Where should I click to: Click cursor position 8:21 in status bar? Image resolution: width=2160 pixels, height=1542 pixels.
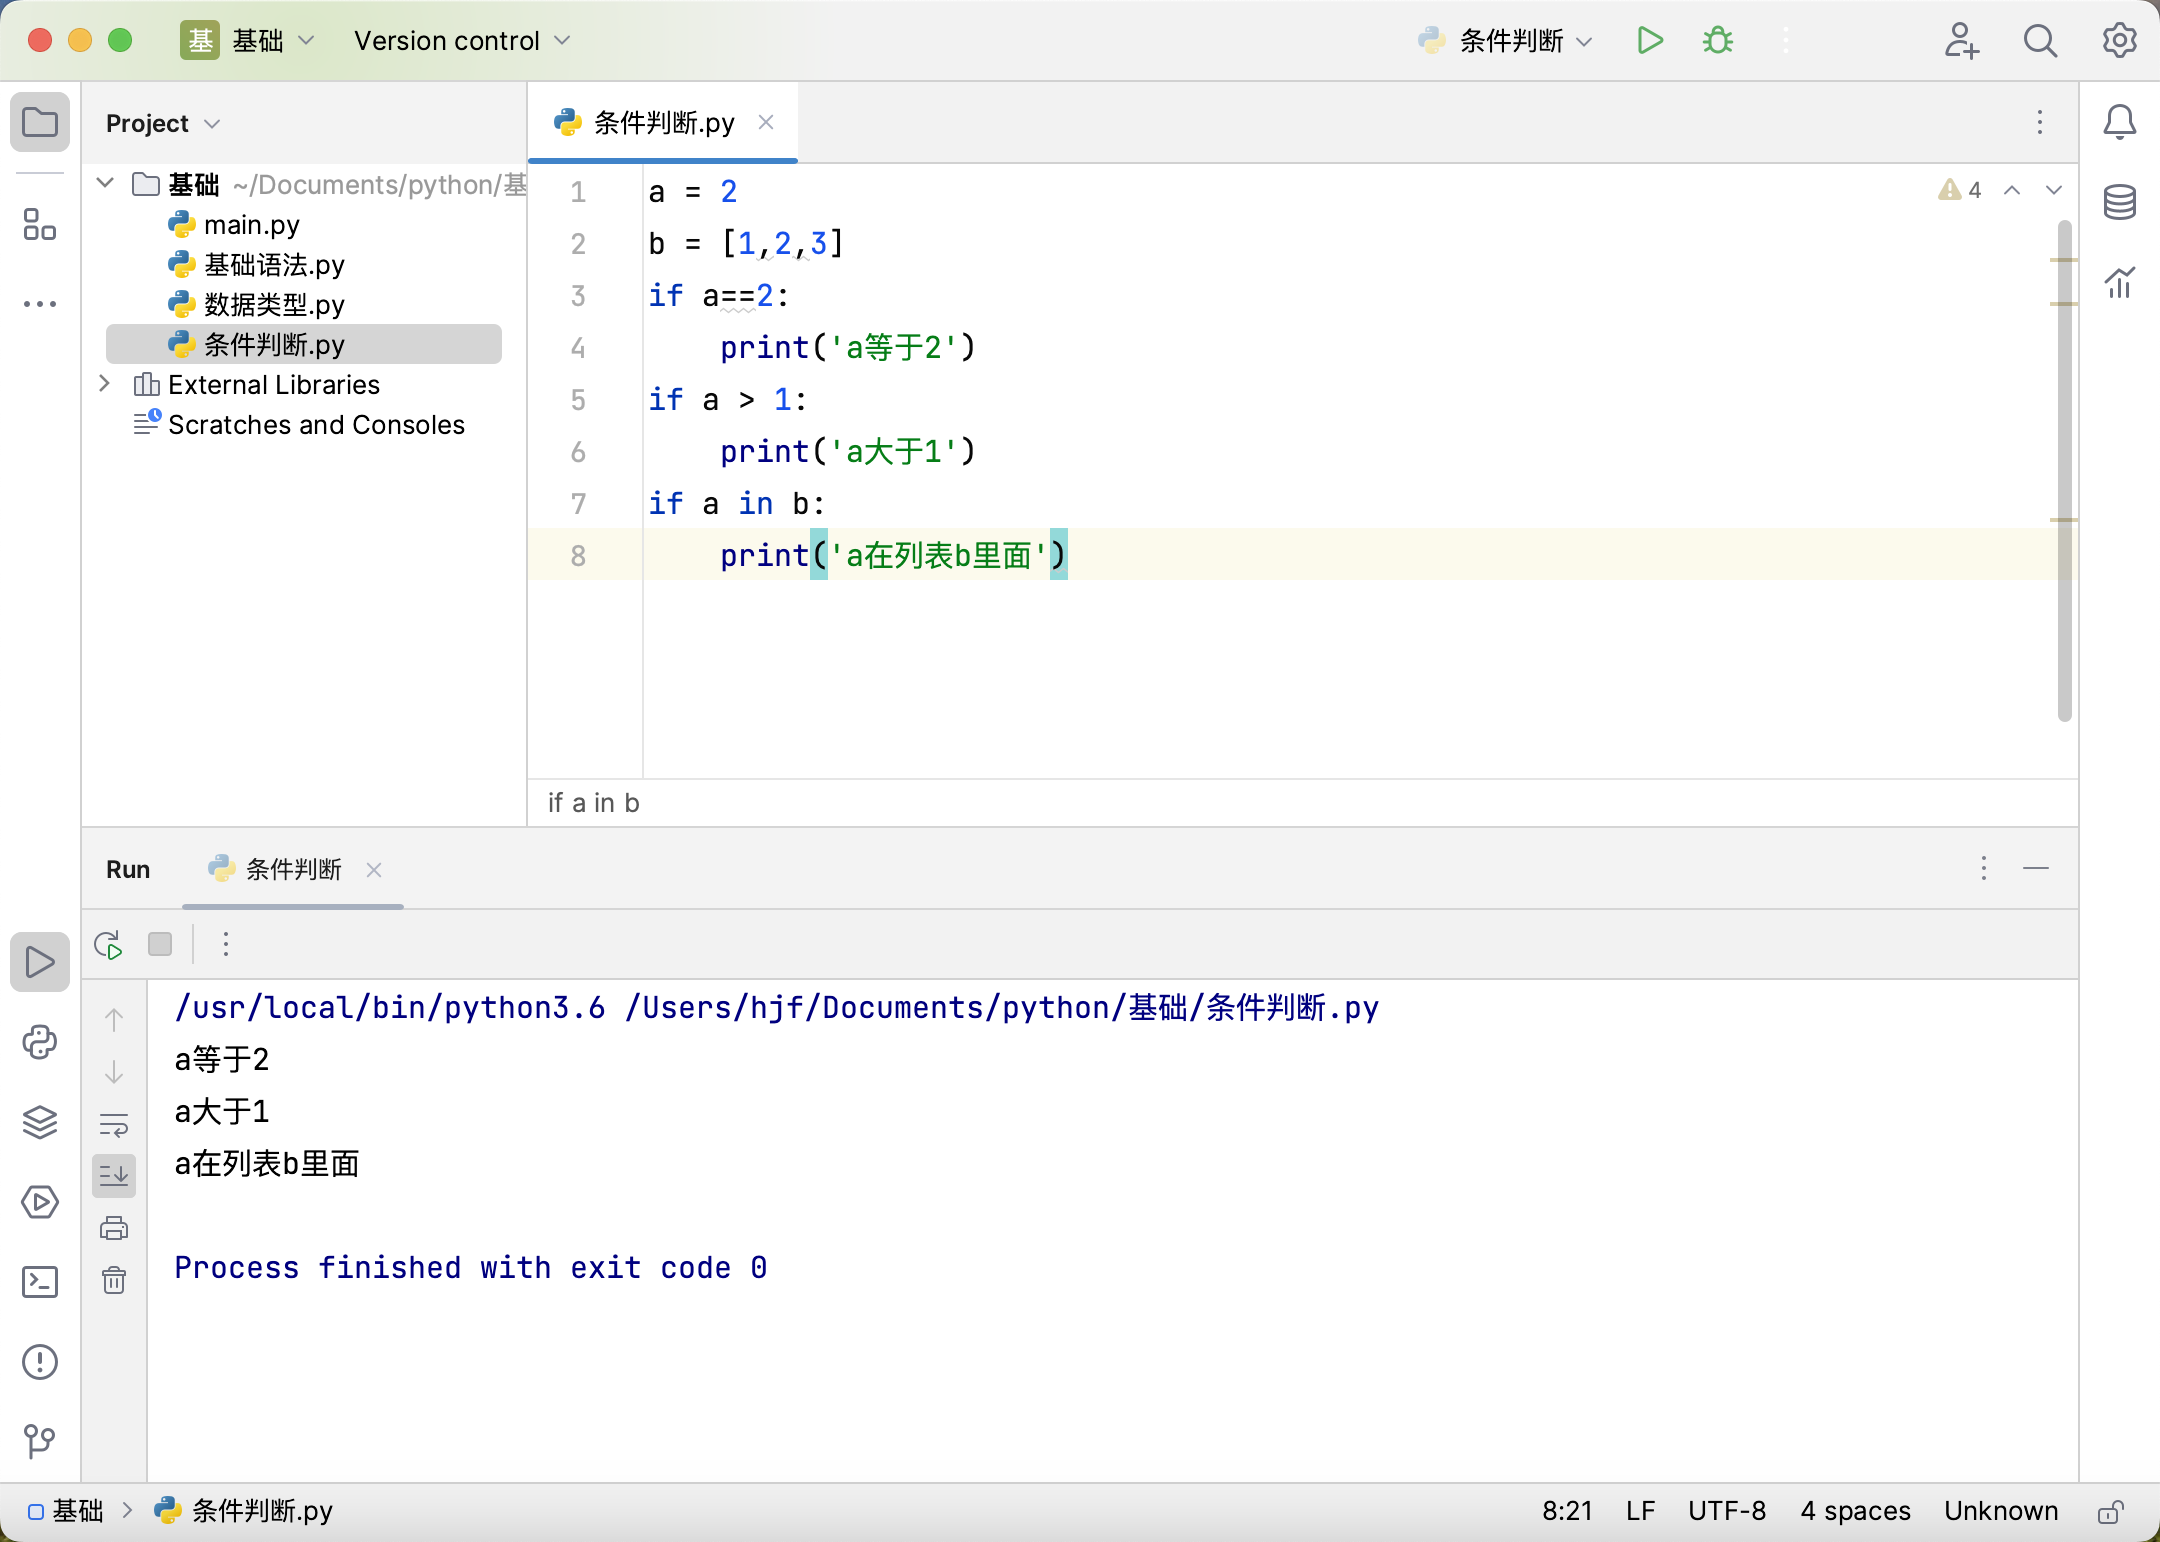click(x=1567, y=1511)
